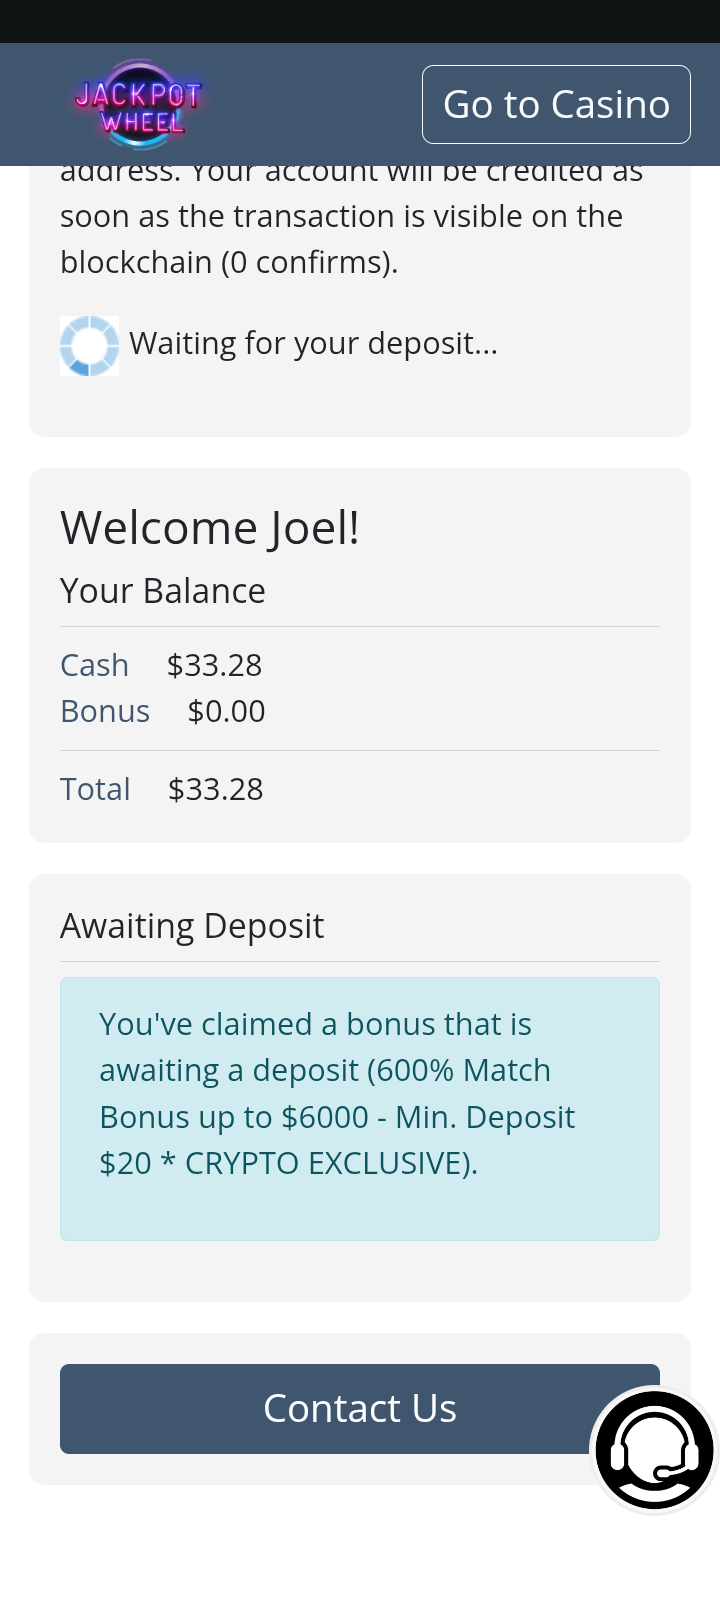Open the live chat headset icon
Screen dimensions: 720x1600
tap(654, 1449)
